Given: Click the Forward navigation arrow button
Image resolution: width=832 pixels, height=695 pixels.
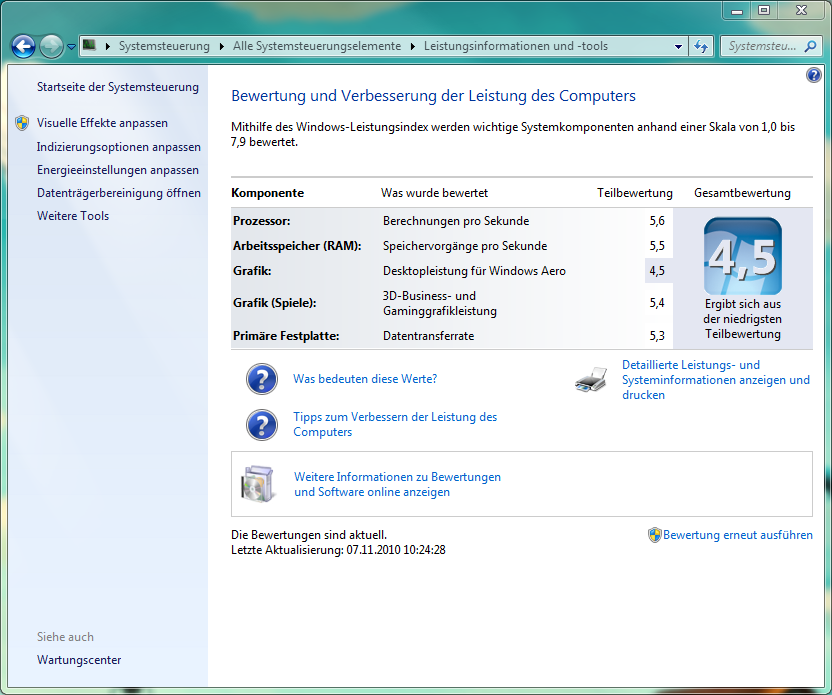Looking at the screenshot, I should point(51,47).
